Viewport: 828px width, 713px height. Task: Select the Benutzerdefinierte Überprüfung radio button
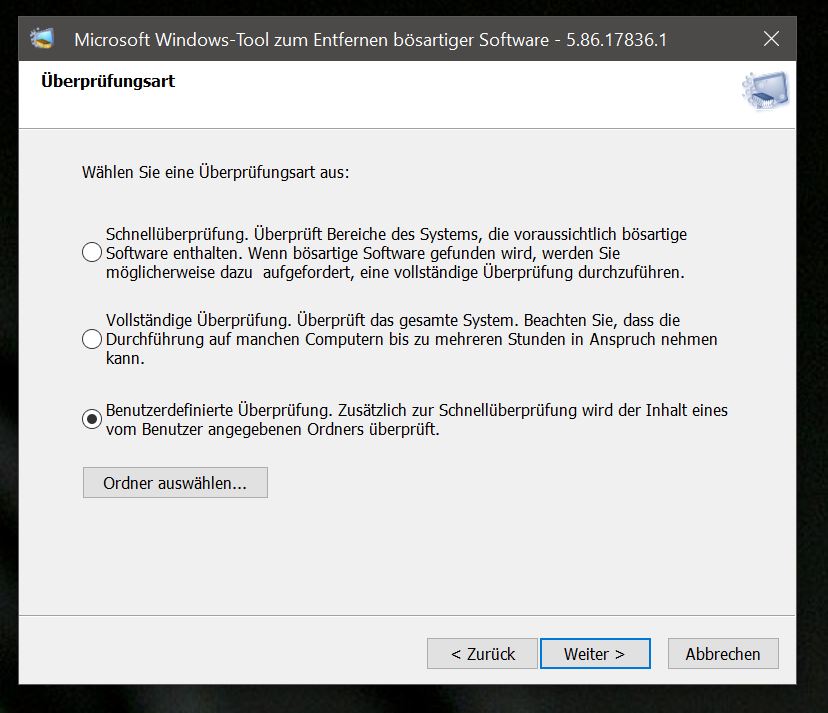click(x=92, y=419)
